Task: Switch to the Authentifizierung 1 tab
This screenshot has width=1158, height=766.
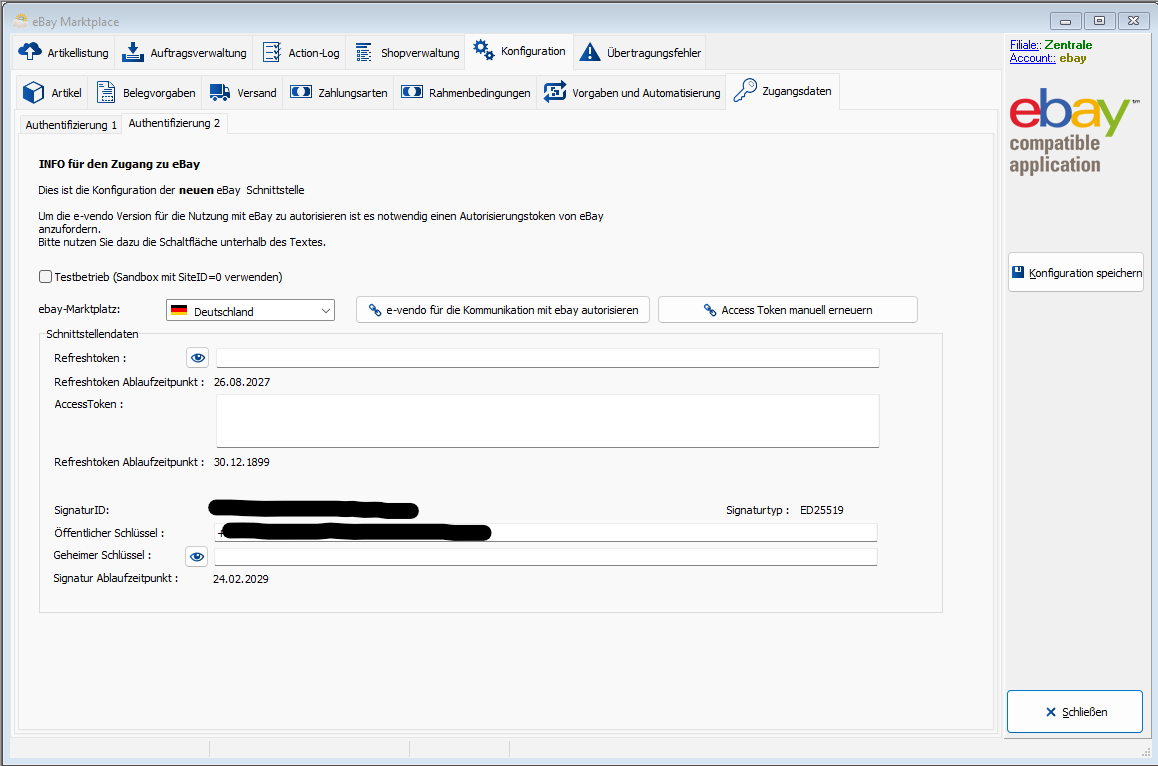Action: (x=71, y=124)
